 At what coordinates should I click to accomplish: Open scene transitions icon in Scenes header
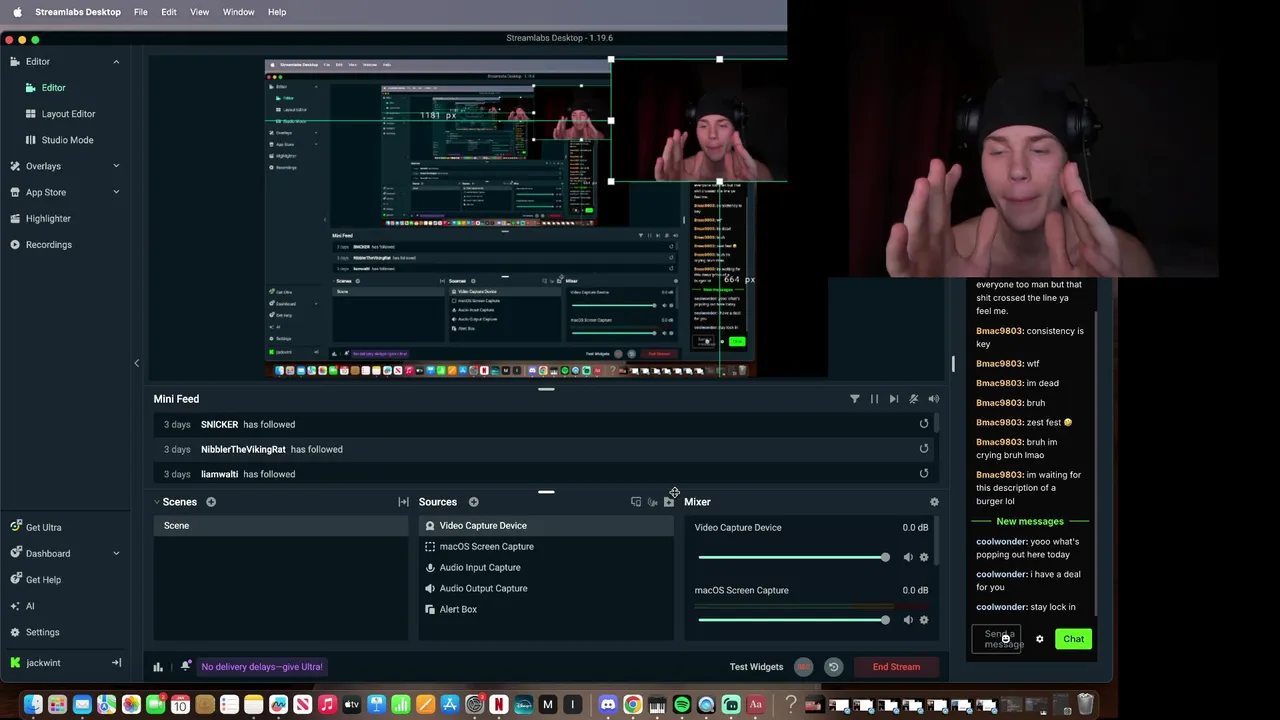(x=403, y=502)
